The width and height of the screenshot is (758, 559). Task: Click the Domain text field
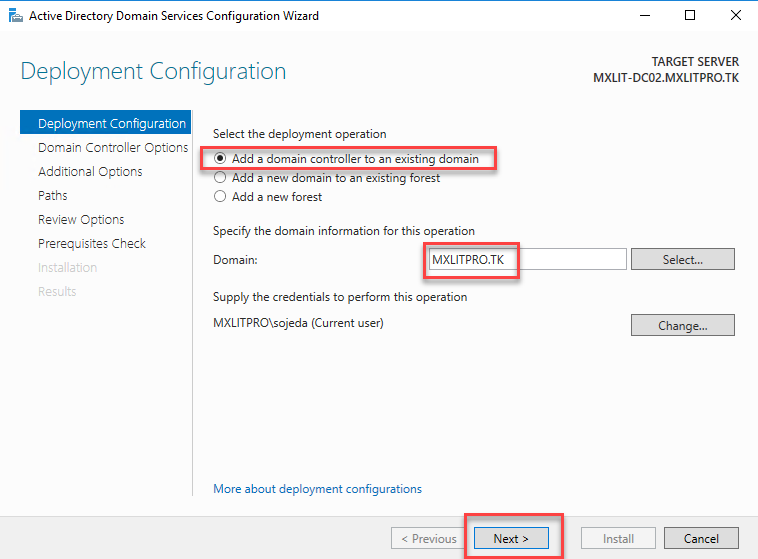coord(526,259)
